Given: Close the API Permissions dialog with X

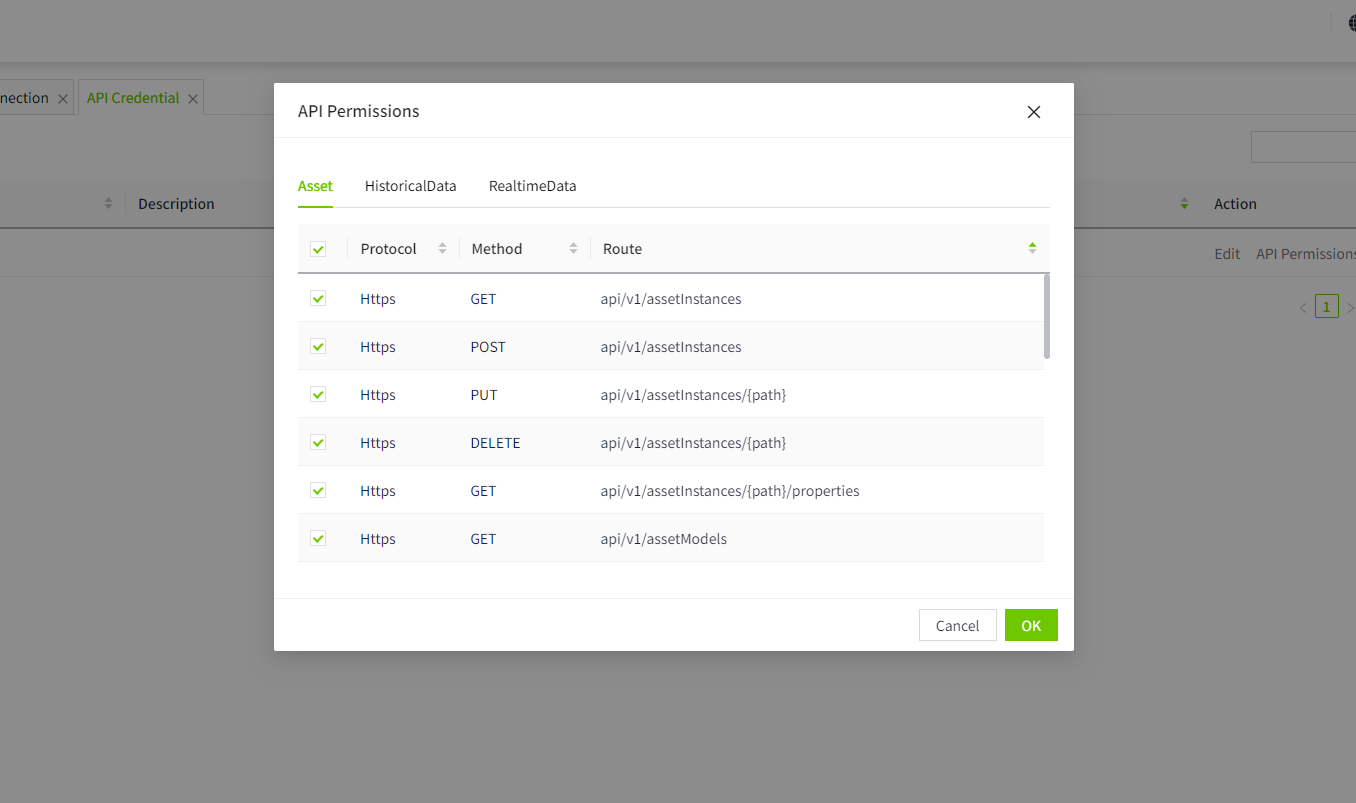Looking at the screenshot, I should click(x=1034, y=112).
